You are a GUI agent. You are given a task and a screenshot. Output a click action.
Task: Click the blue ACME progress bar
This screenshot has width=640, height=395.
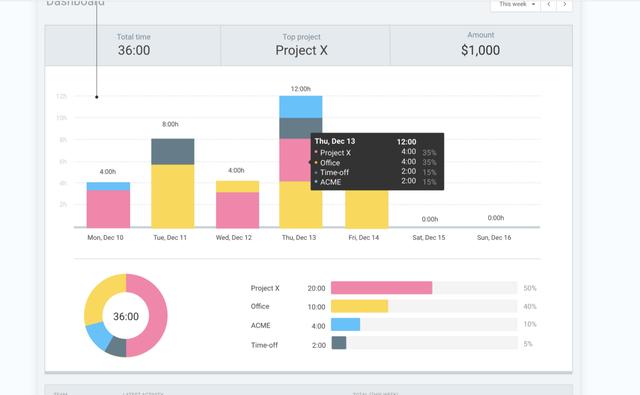tap(346, 324)
